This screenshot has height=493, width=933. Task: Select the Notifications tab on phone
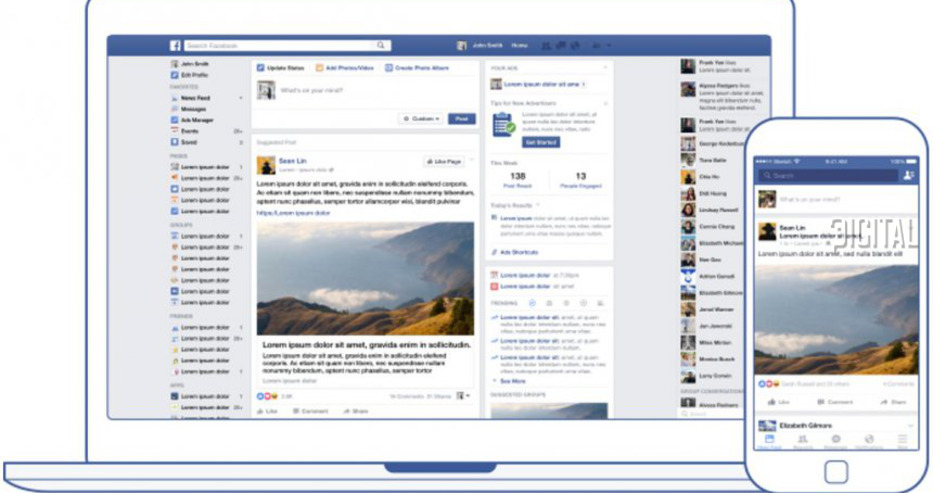[x=869, y=441]
